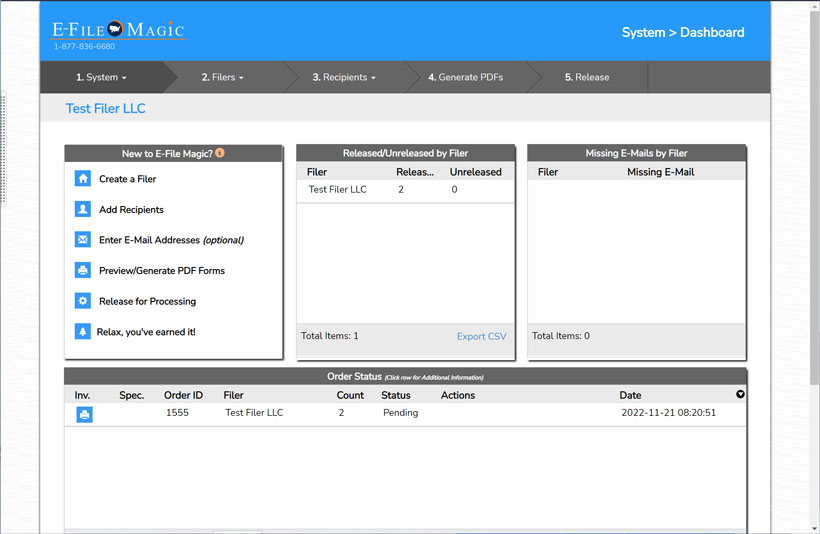Sort by Missing E-Mail column header
The image size is (820, 534).
[660, 172]
